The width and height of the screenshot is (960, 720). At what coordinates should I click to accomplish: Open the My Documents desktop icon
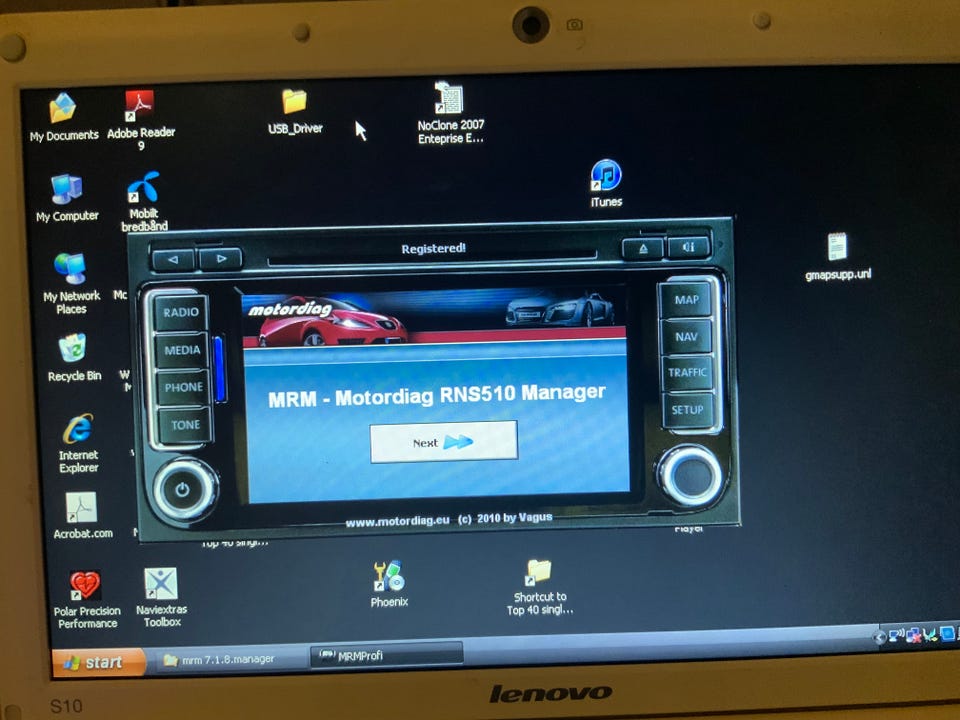point(63,116)
